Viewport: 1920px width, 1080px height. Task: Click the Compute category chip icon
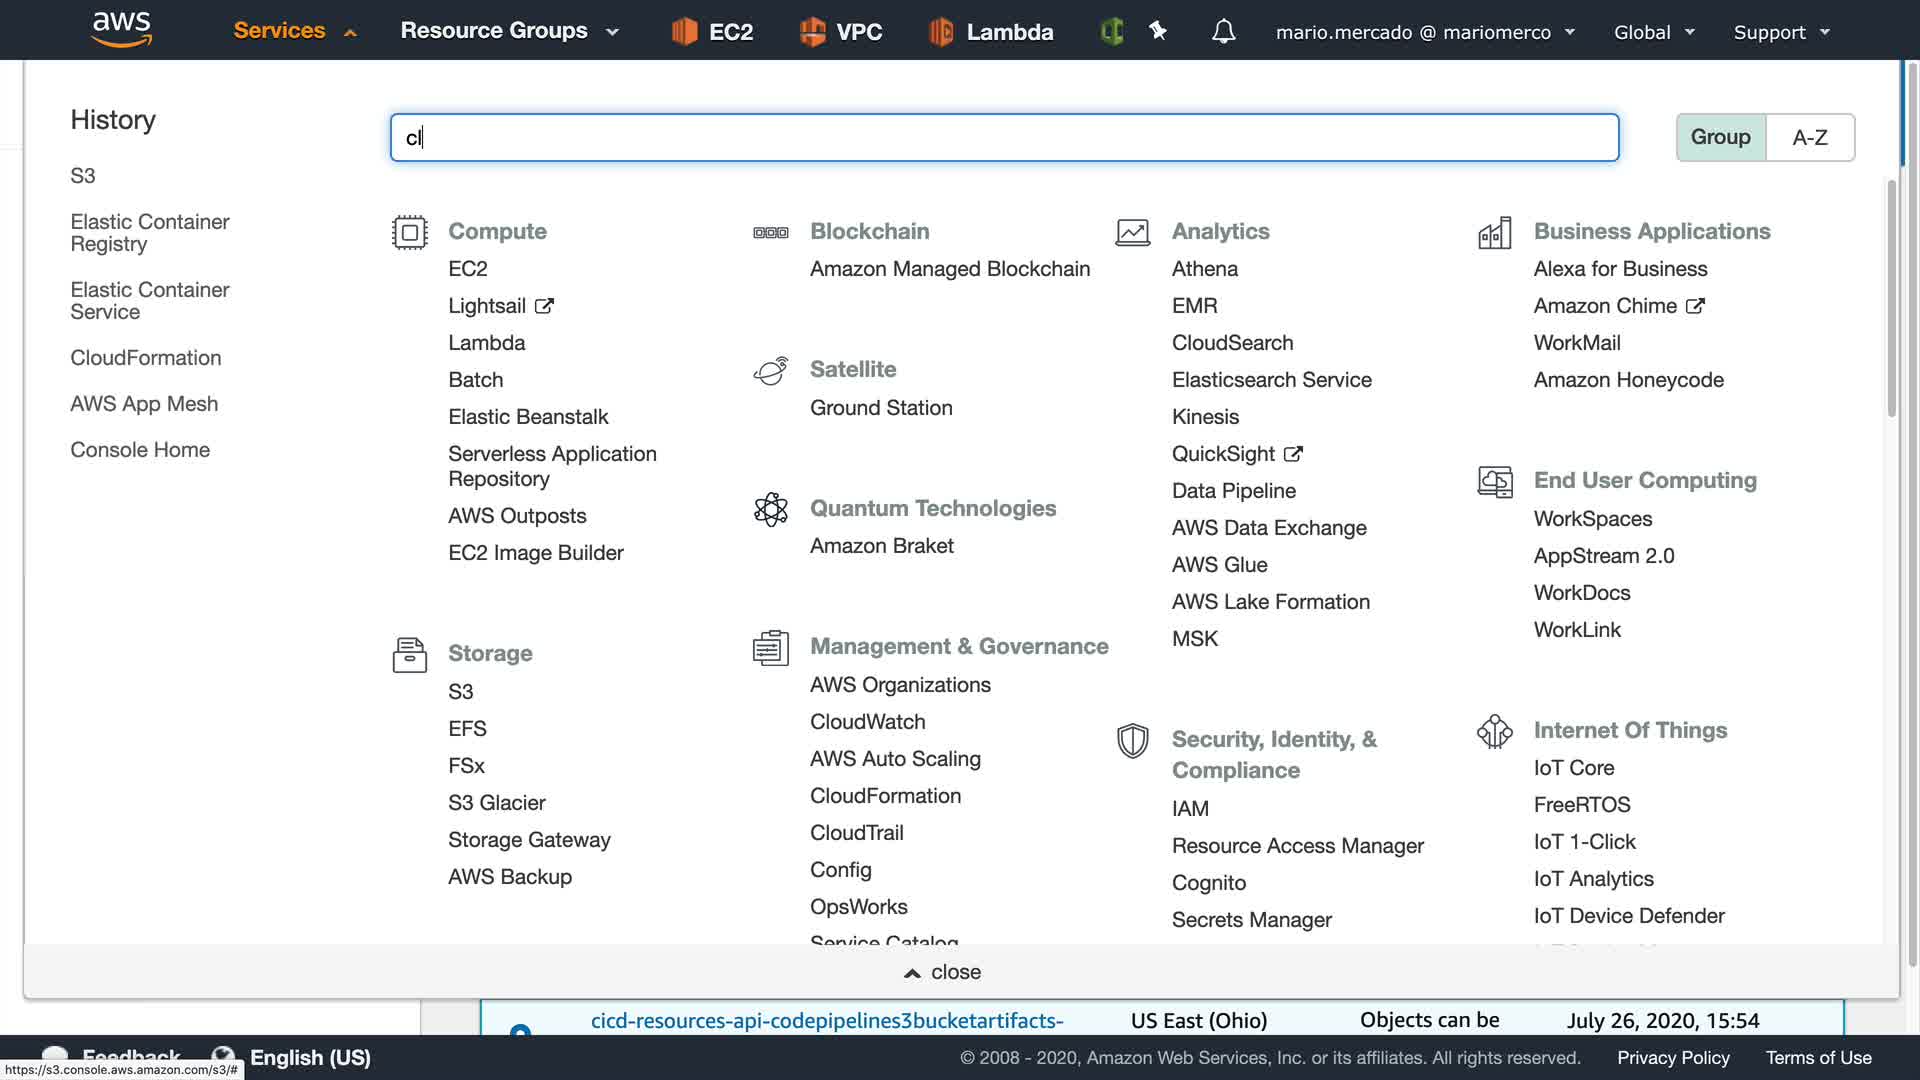click(x=409, y=232)
